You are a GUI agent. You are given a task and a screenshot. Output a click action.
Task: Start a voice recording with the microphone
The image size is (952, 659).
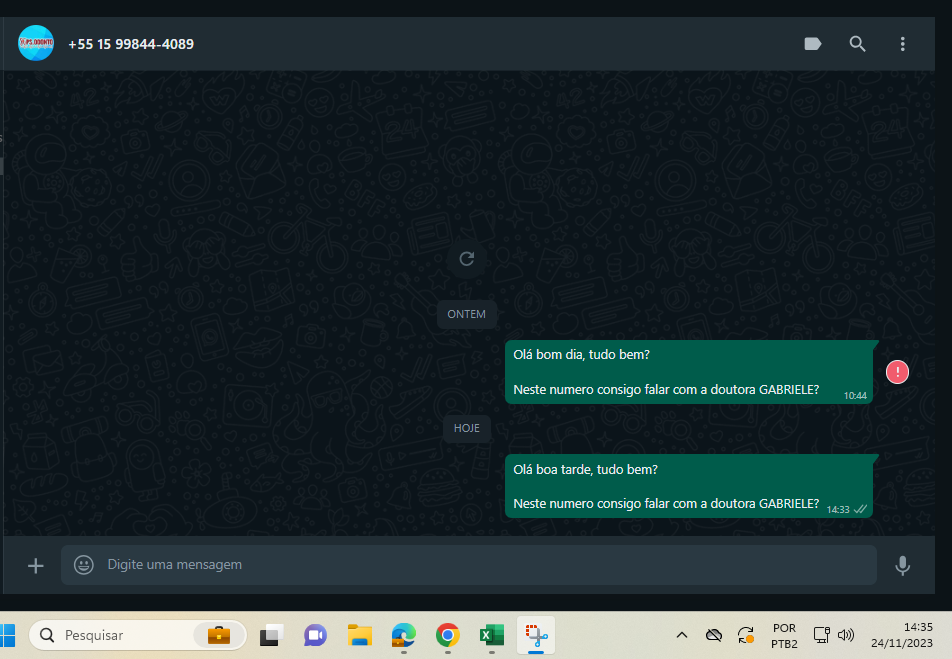tap(903, 565)
